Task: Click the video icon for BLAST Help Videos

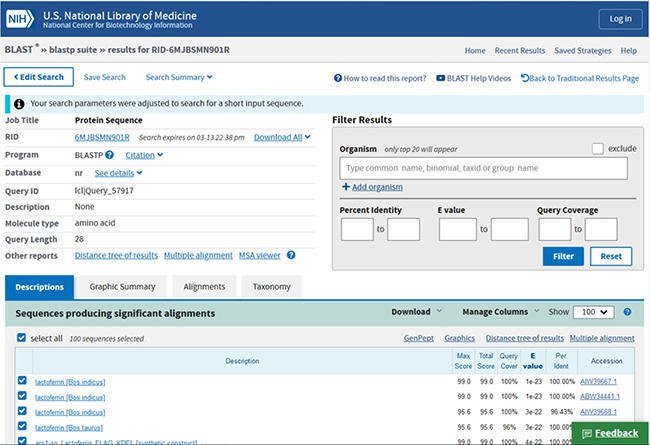Action: [x=440, y=78]
